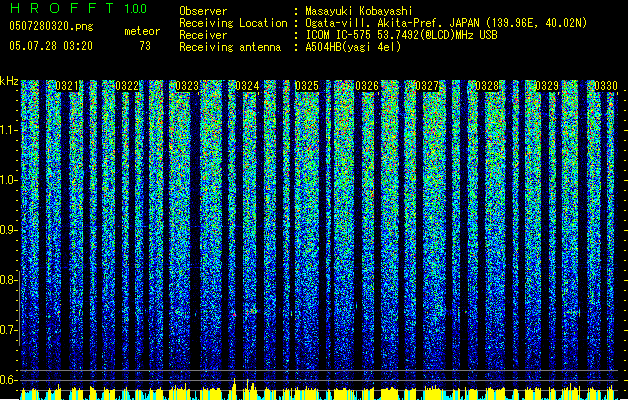
Task: Click the 0324 time marker
Action: pyautogui.click(x=247, y=86)
